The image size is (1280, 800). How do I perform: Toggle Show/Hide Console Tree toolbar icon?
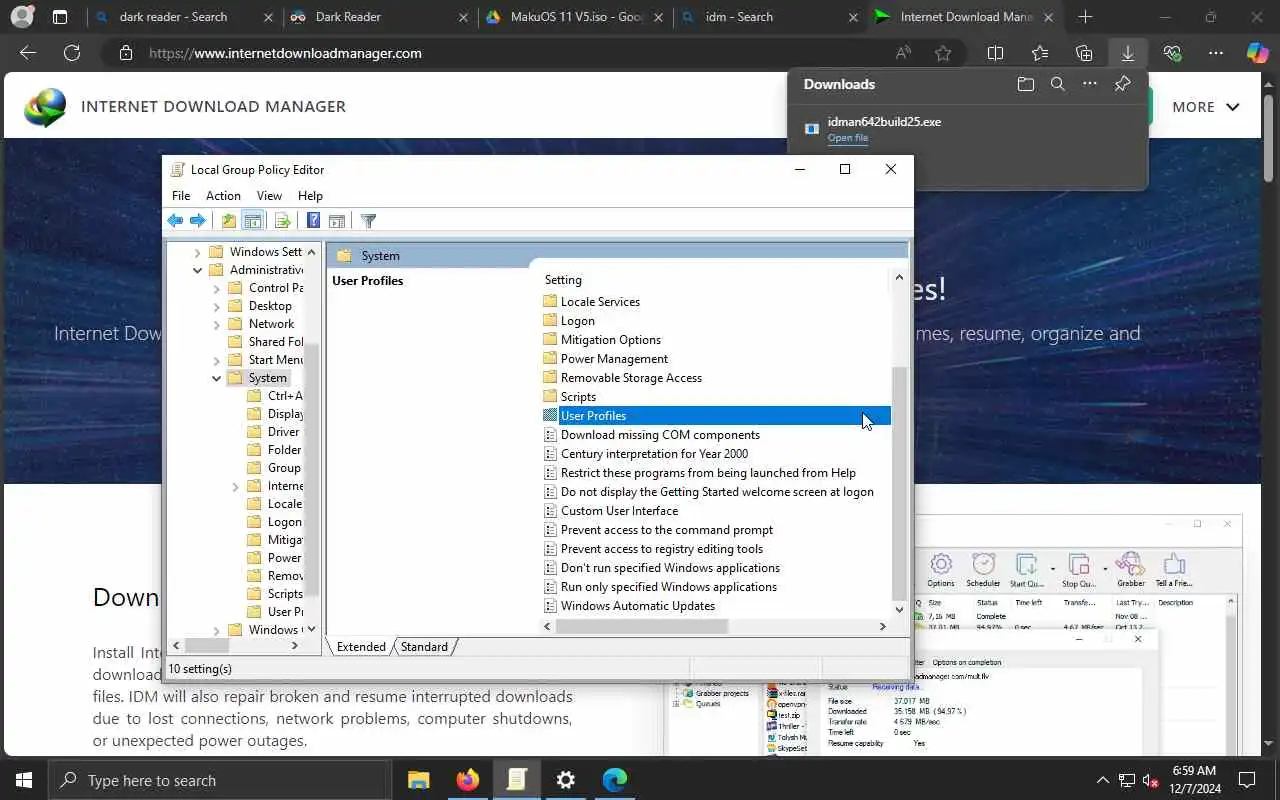(x=253, y=221)
